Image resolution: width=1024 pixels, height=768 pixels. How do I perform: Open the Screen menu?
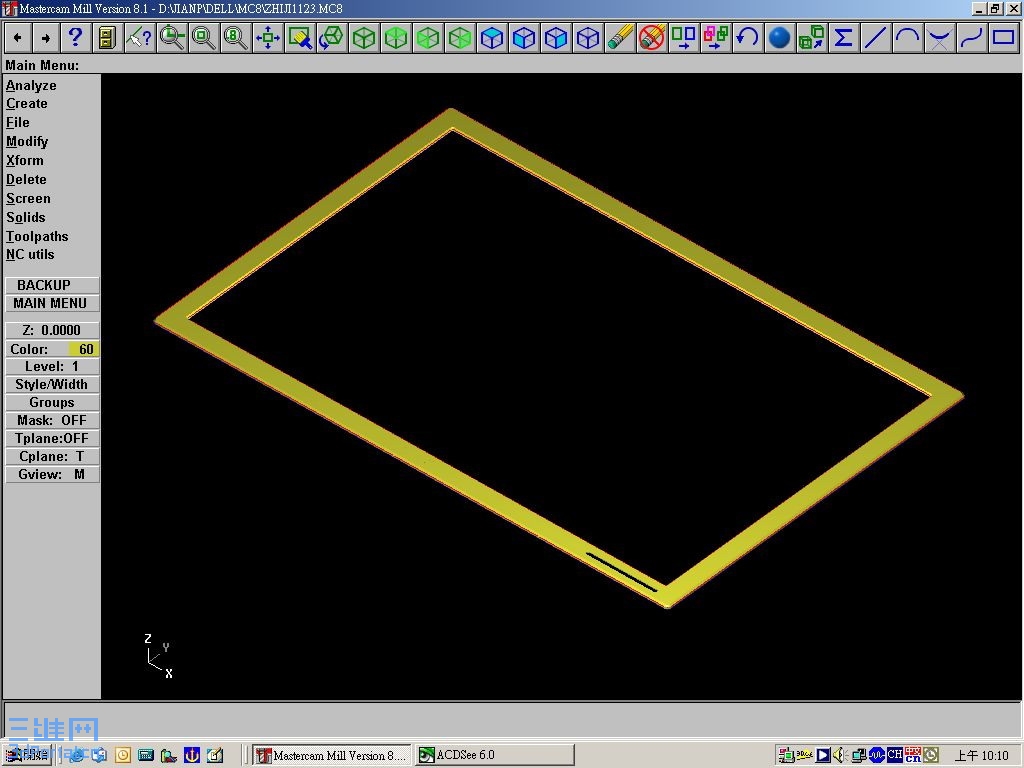28,199
